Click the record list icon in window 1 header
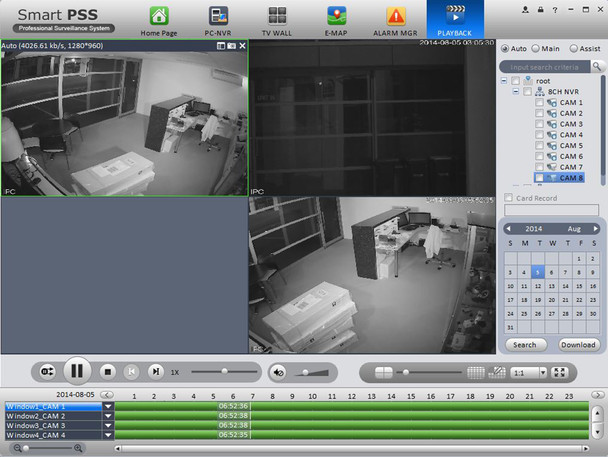The image size is (608, 457). 221,46
